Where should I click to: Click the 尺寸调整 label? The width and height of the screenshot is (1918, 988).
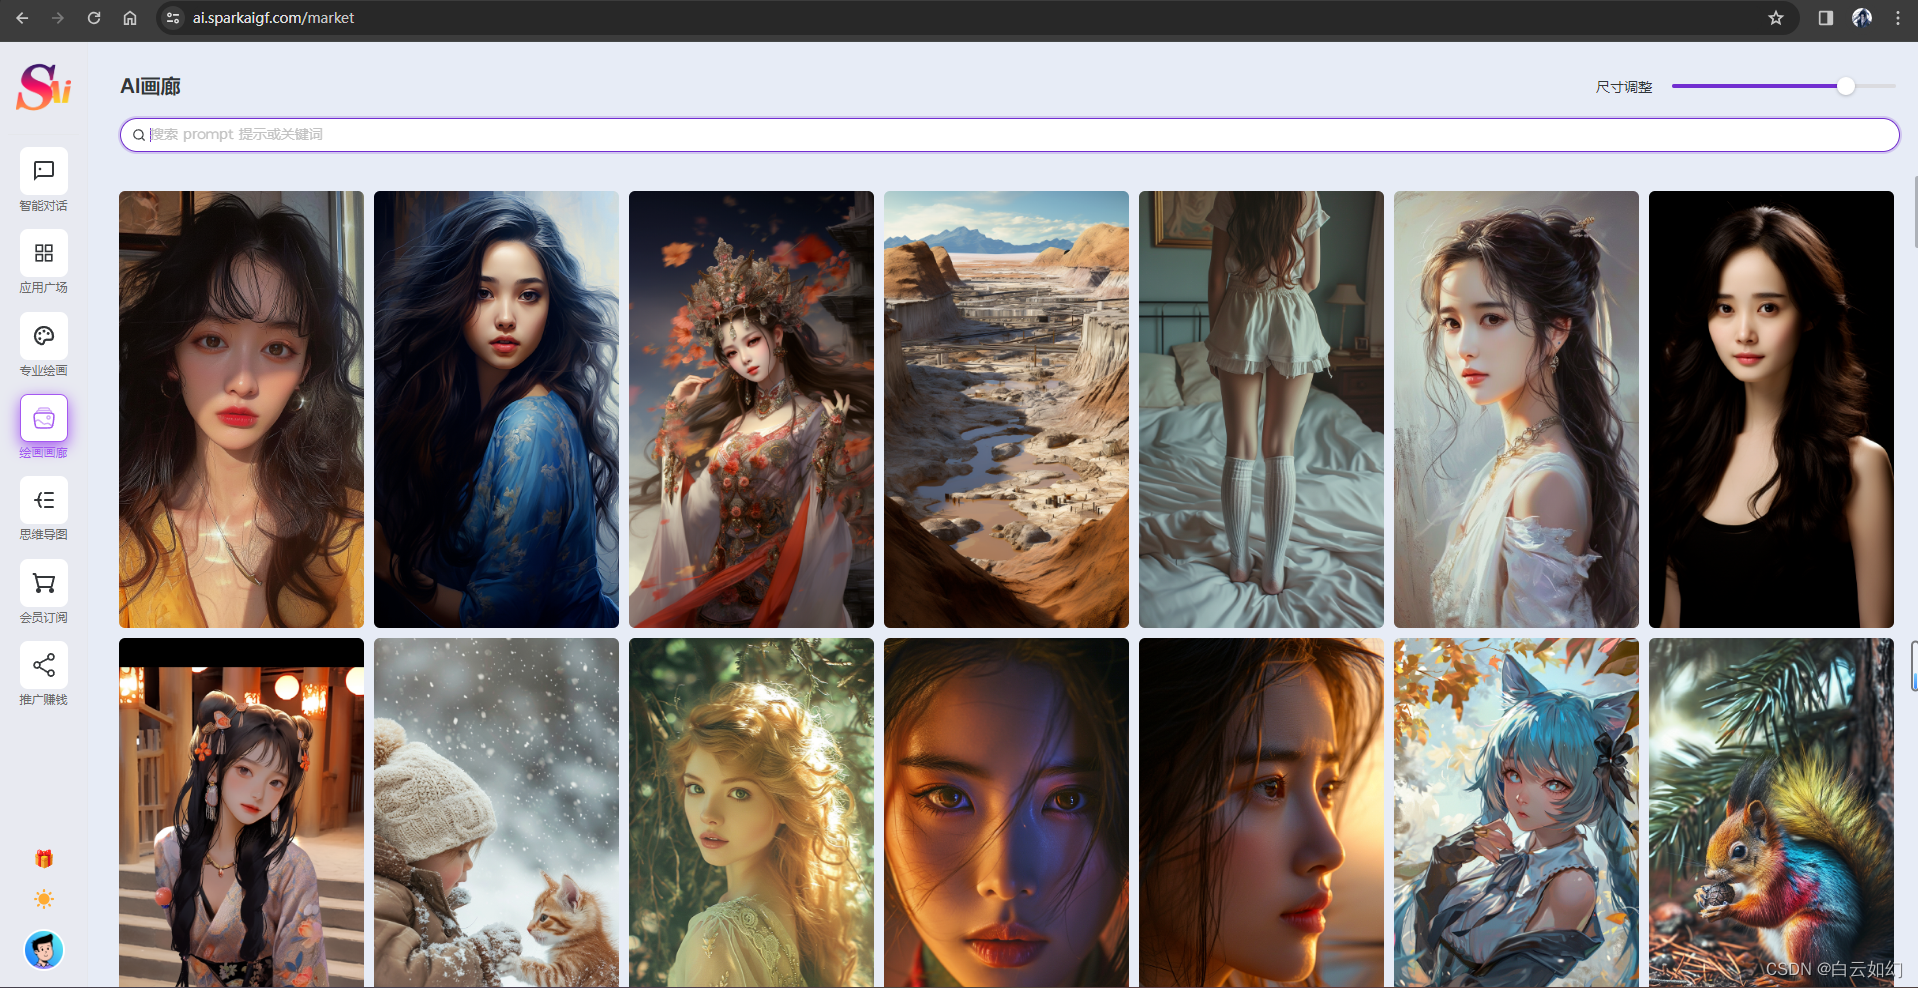click(1624, 87)
